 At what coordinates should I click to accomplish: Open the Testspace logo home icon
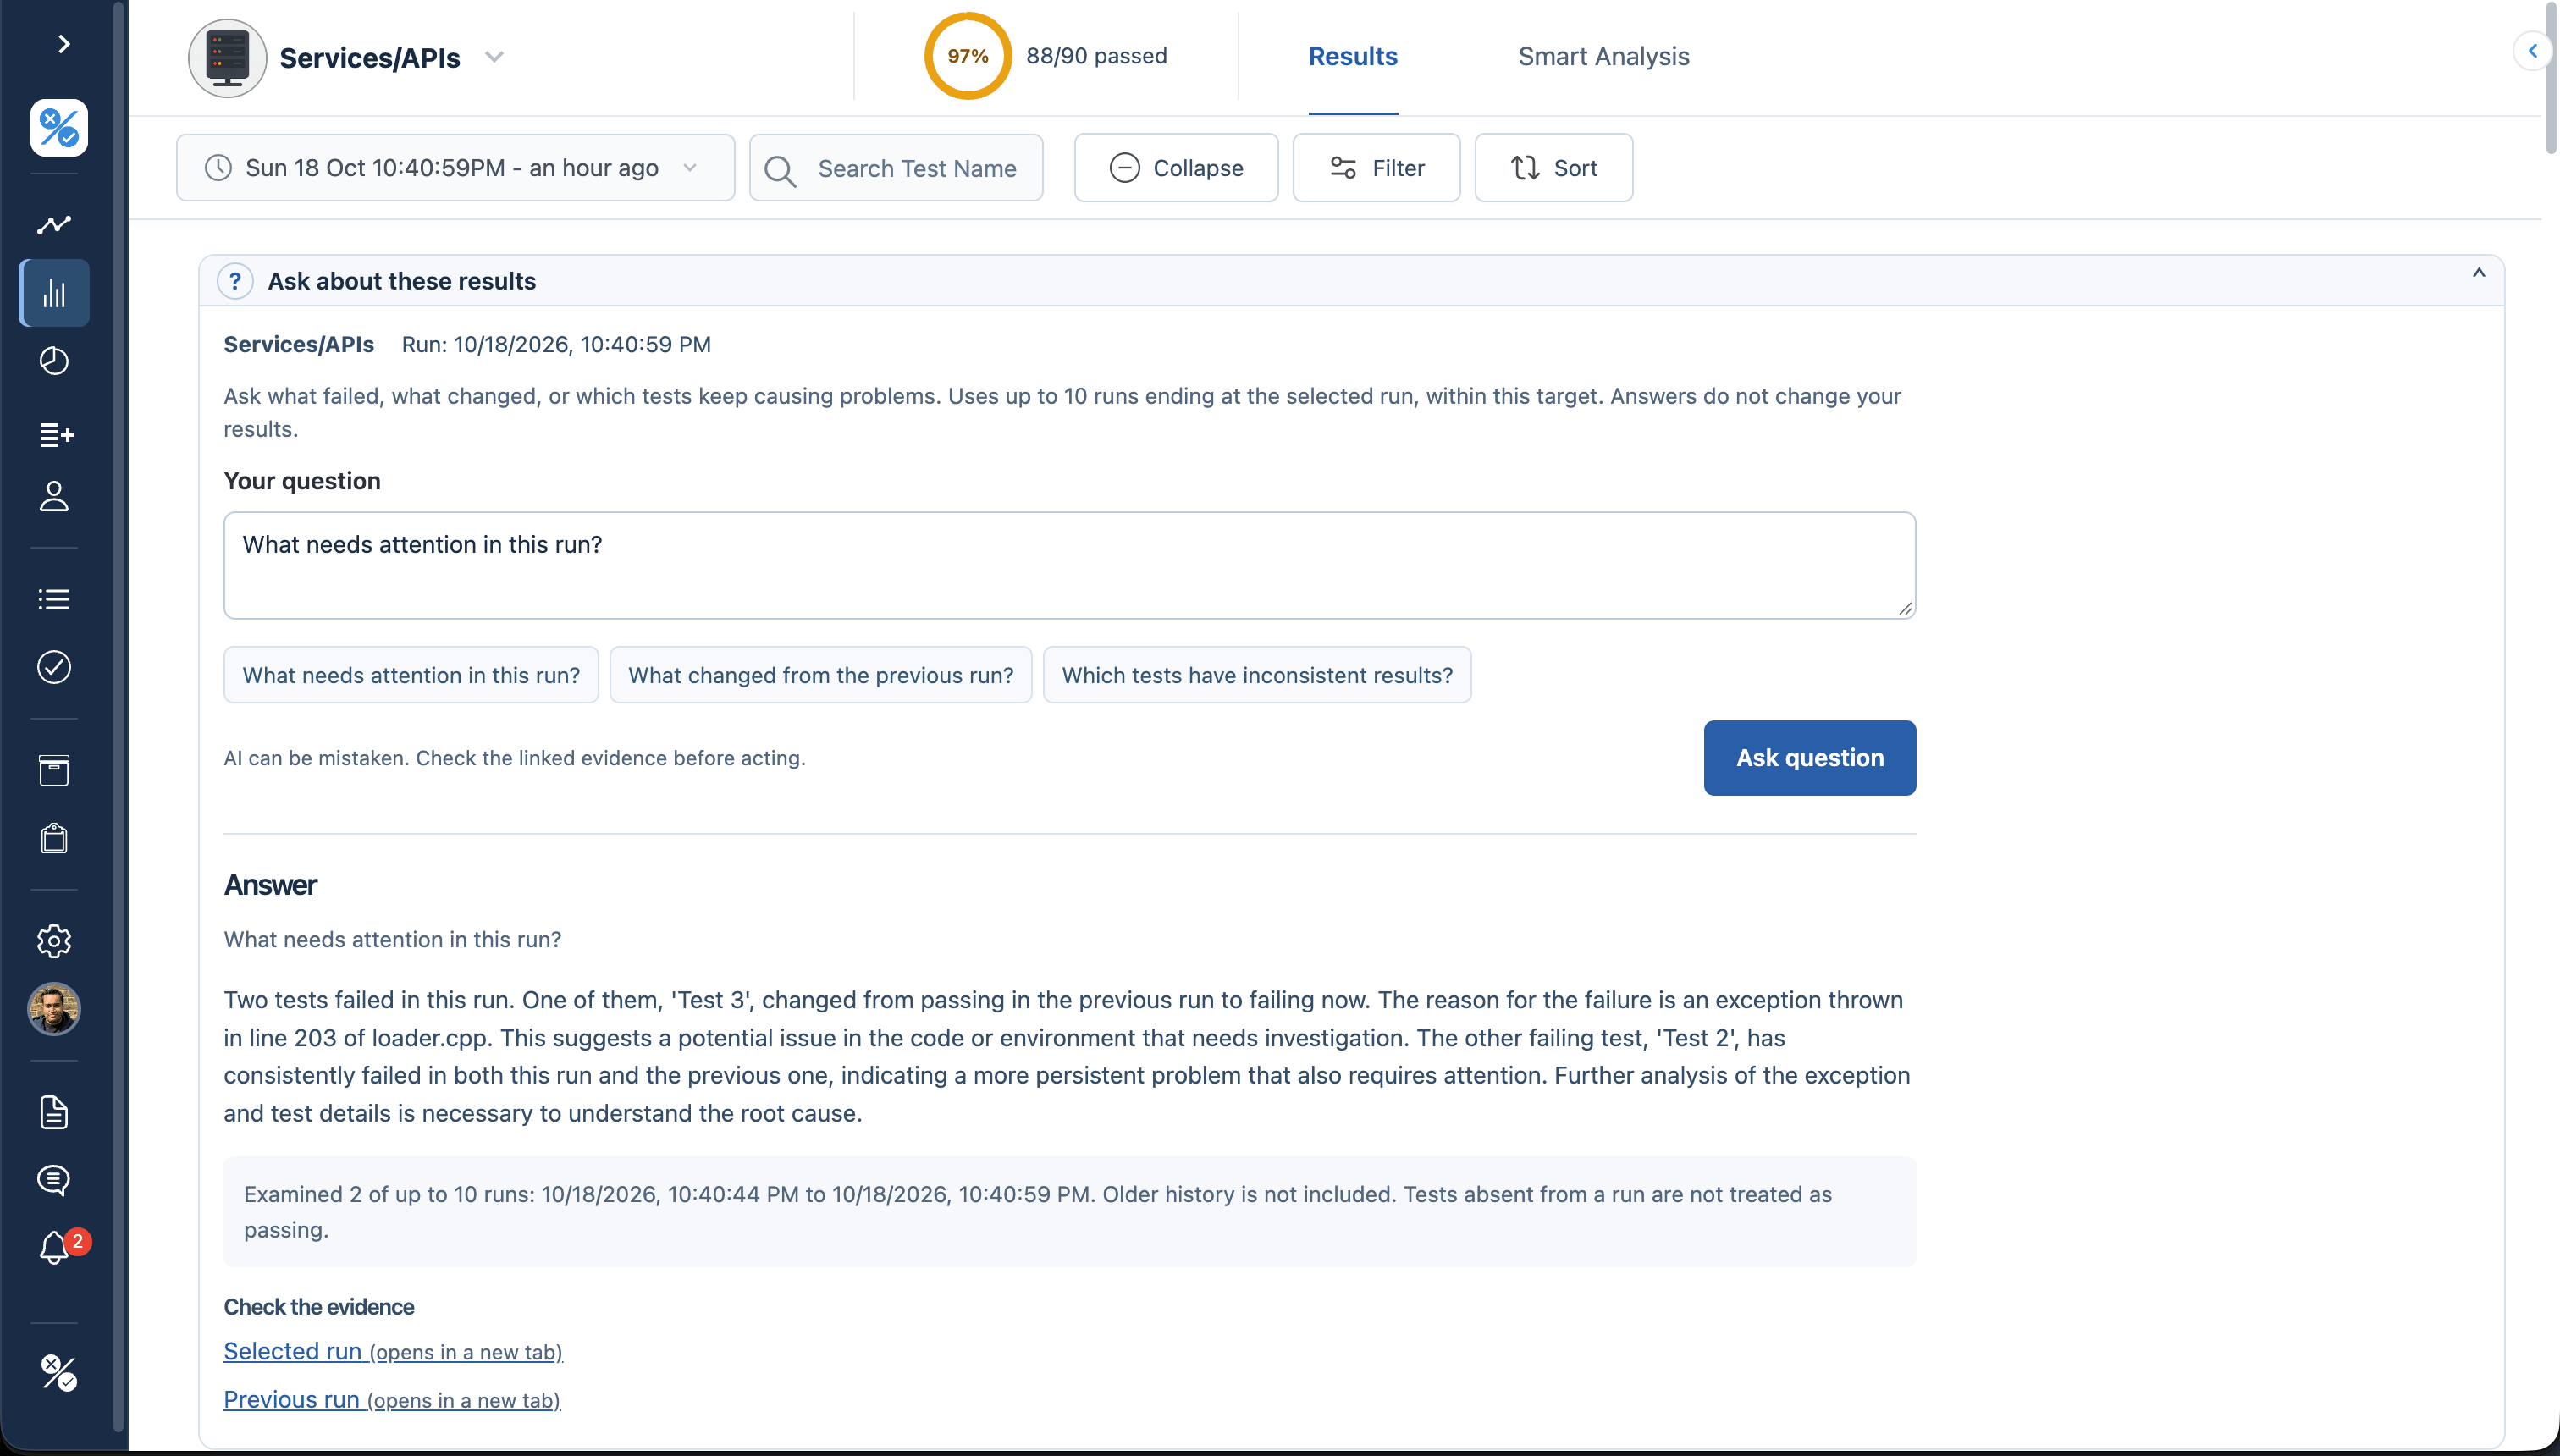tap(59, 128)
